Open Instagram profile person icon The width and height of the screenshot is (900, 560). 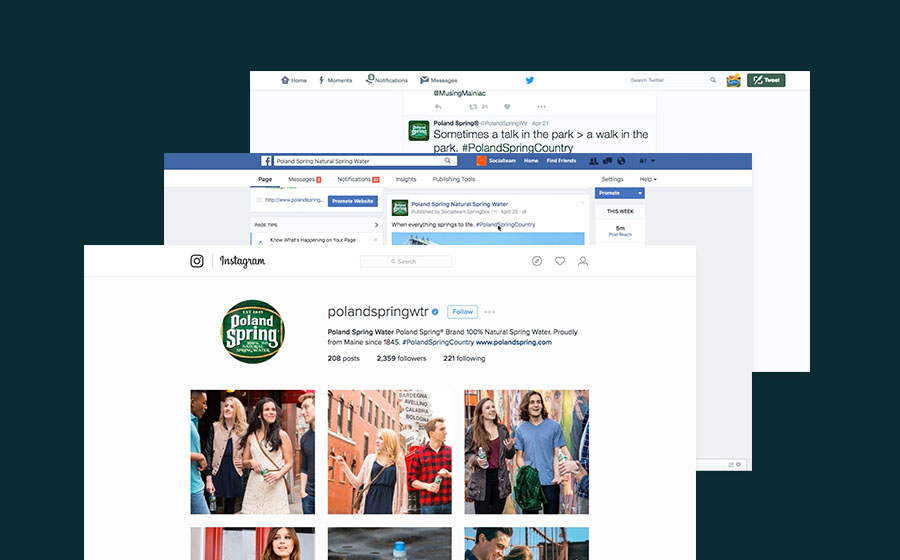tap(583, 261)
